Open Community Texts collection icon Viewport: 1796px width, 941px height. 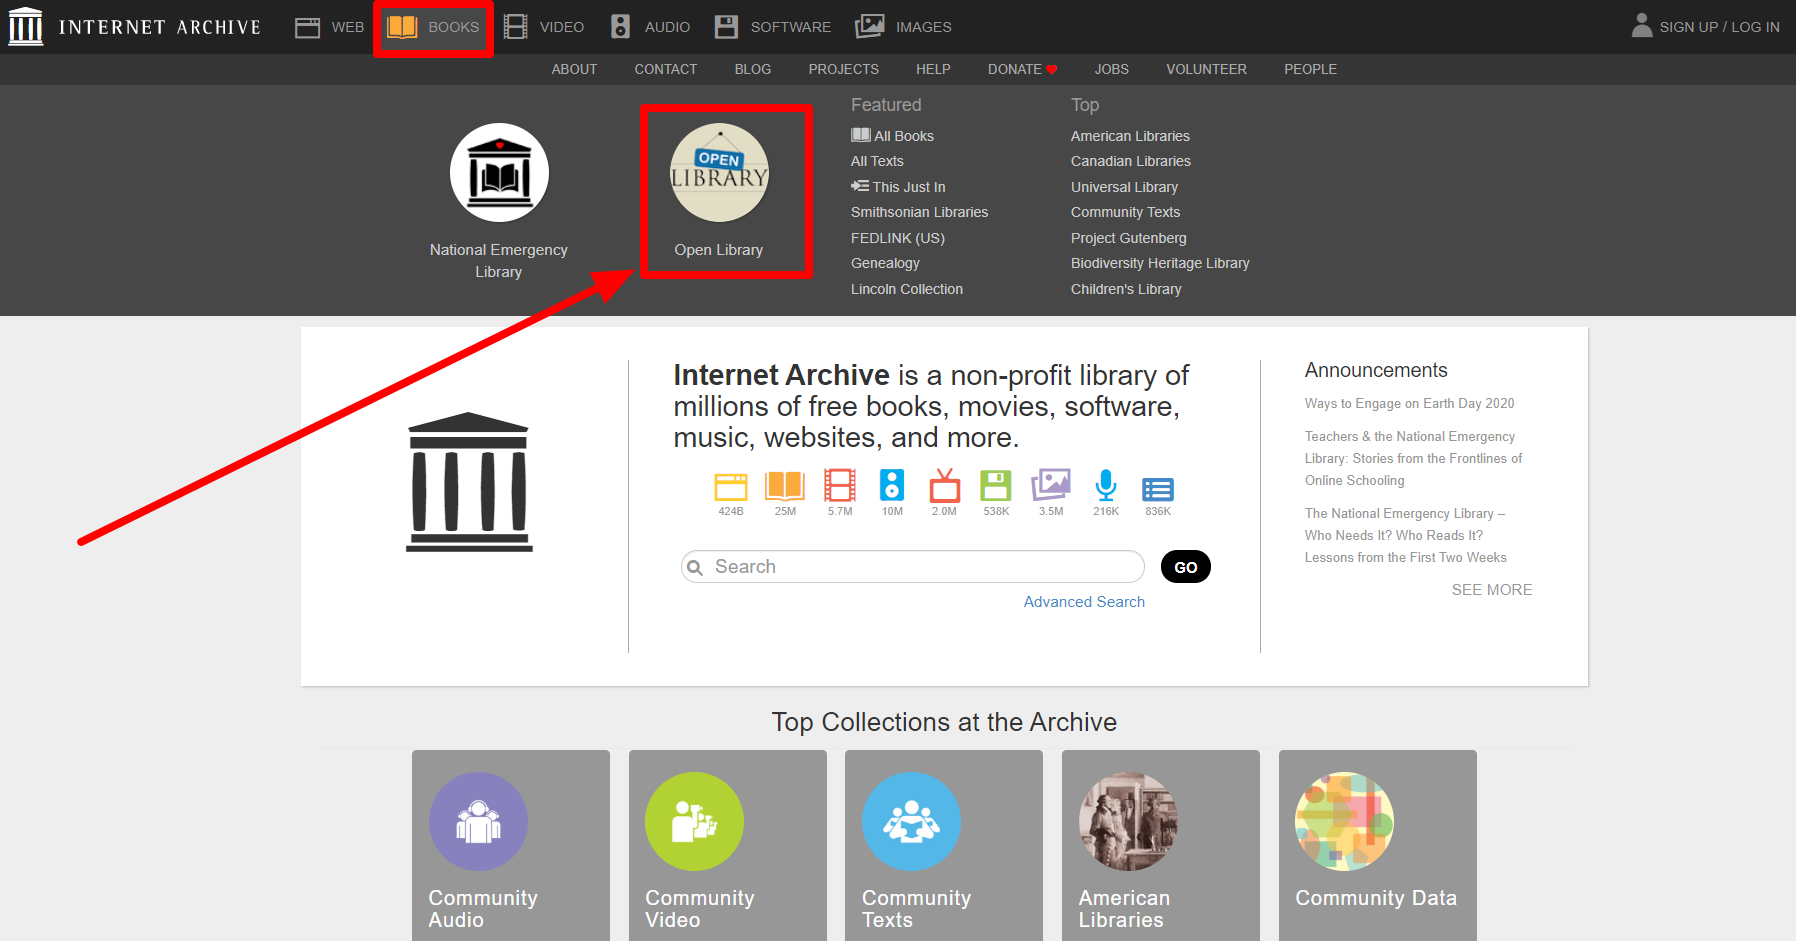click(x=912, y=821)
